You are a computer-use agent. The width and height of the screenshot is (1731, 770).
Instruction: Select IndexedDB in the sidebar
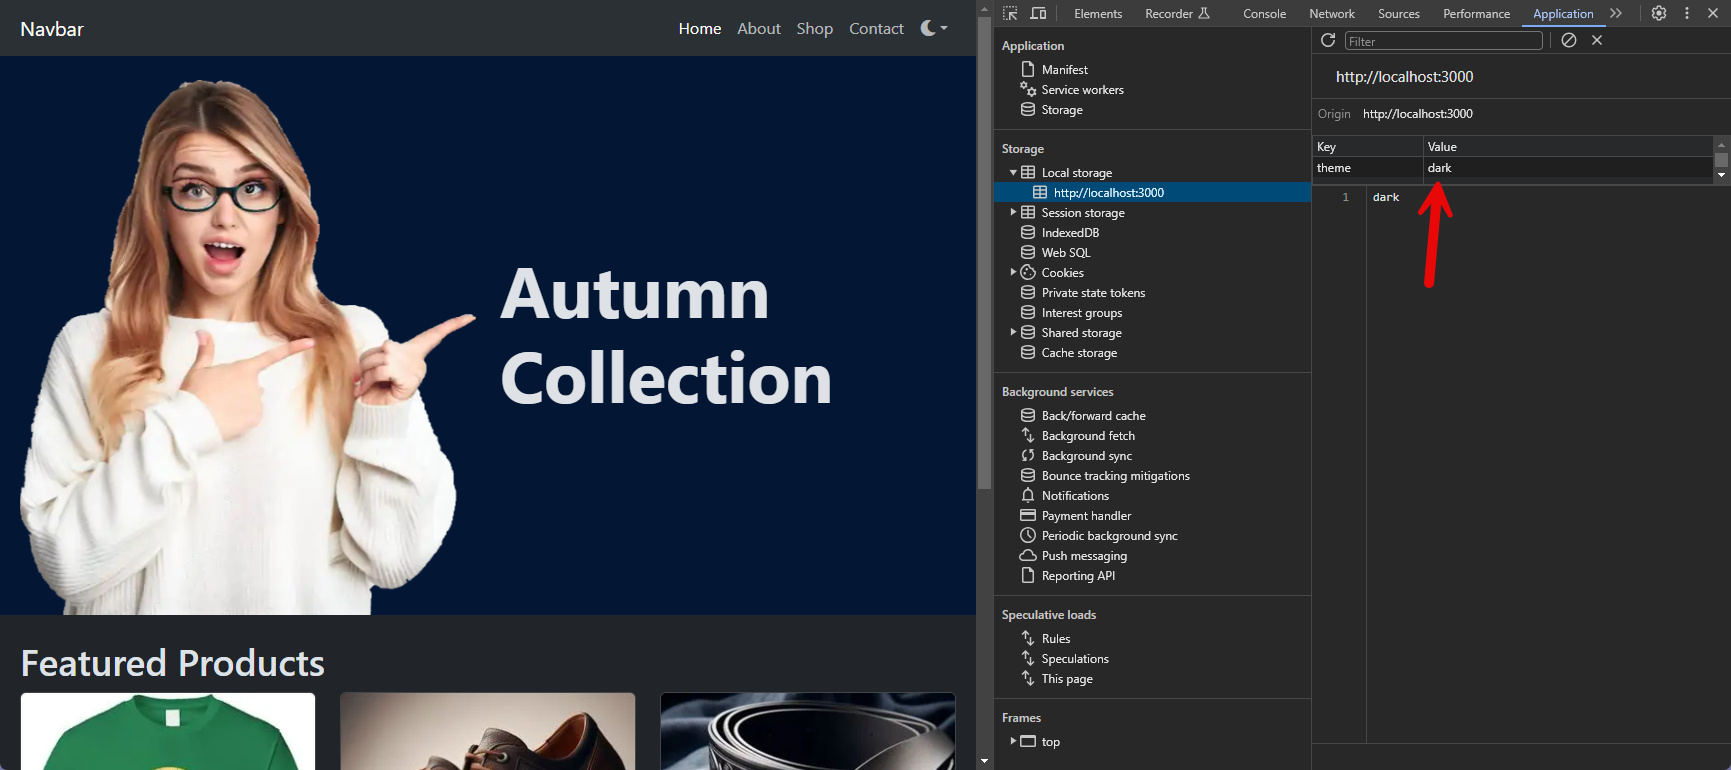pyautogui.click(x=1070, y=233)
